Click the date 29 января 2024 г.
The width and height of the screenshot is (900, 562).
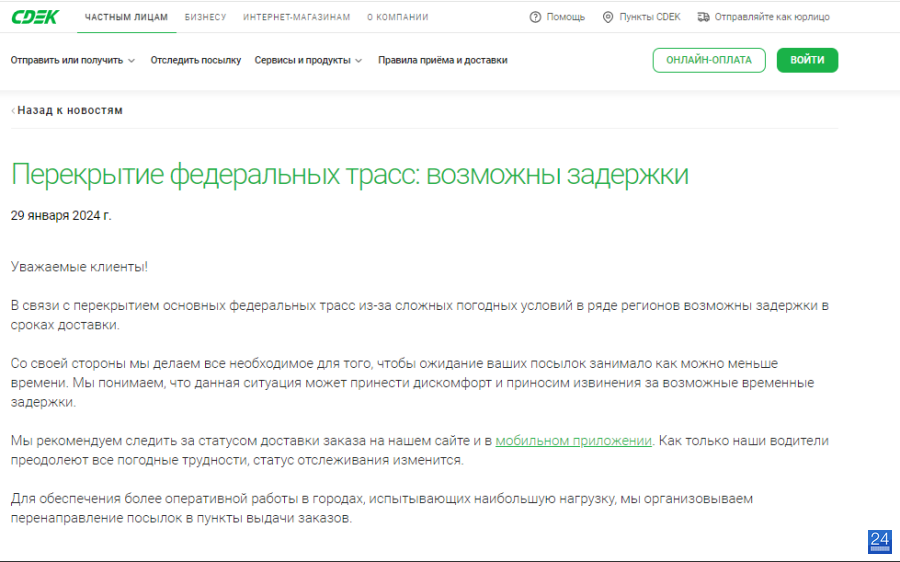point(61,216)
